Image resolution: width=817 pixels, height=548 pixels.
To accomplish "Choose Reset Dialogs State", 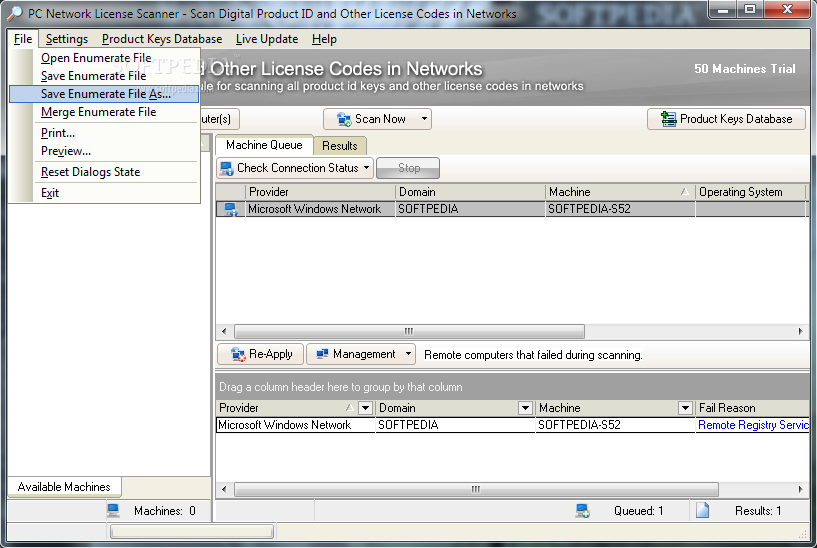I will 104,172.
